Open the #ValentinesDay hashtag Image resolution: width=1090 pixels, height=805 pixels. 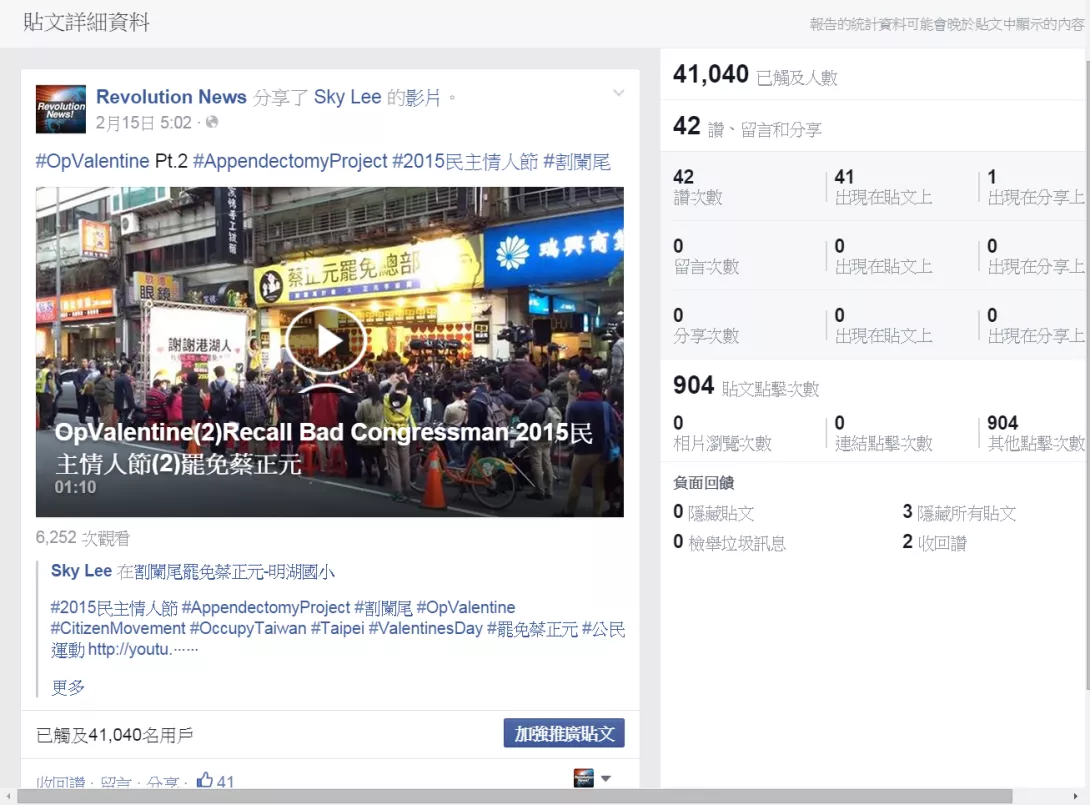point(425,628)
